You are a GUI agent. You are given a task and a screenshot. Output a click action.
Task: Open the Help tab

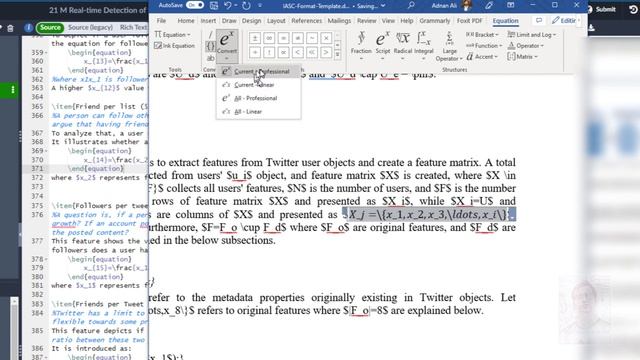coord(407,20)
